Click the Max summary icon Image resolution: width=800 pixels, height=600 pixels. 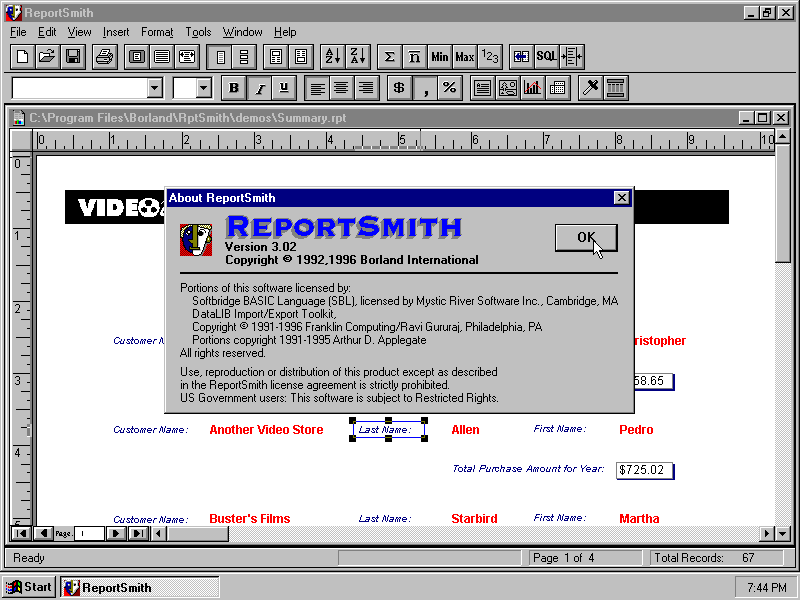point(464,57)
